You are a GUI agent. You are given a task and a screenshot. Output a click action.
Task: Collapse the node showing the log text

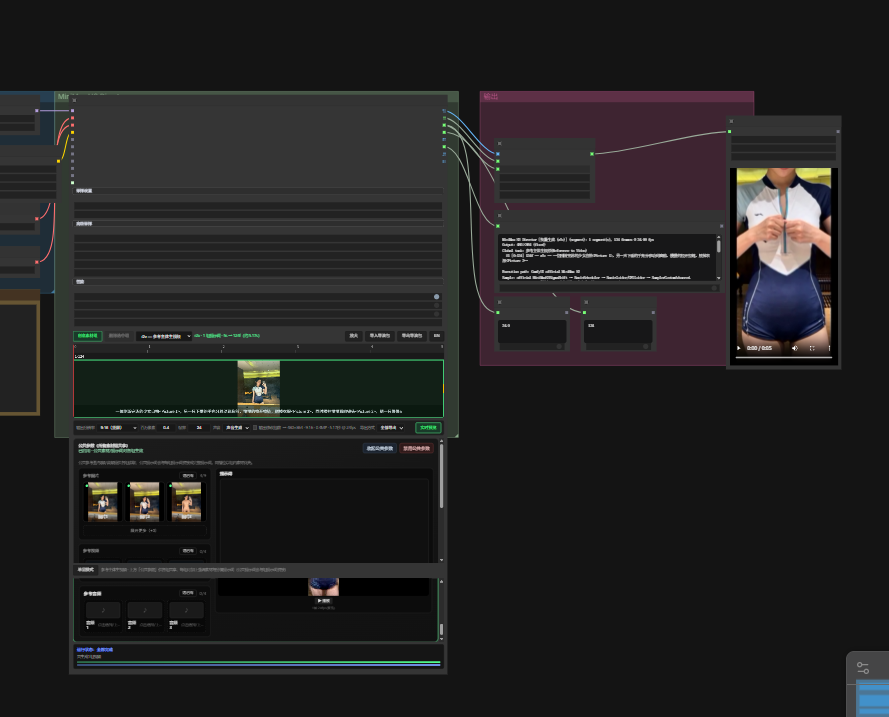(499, 215)
